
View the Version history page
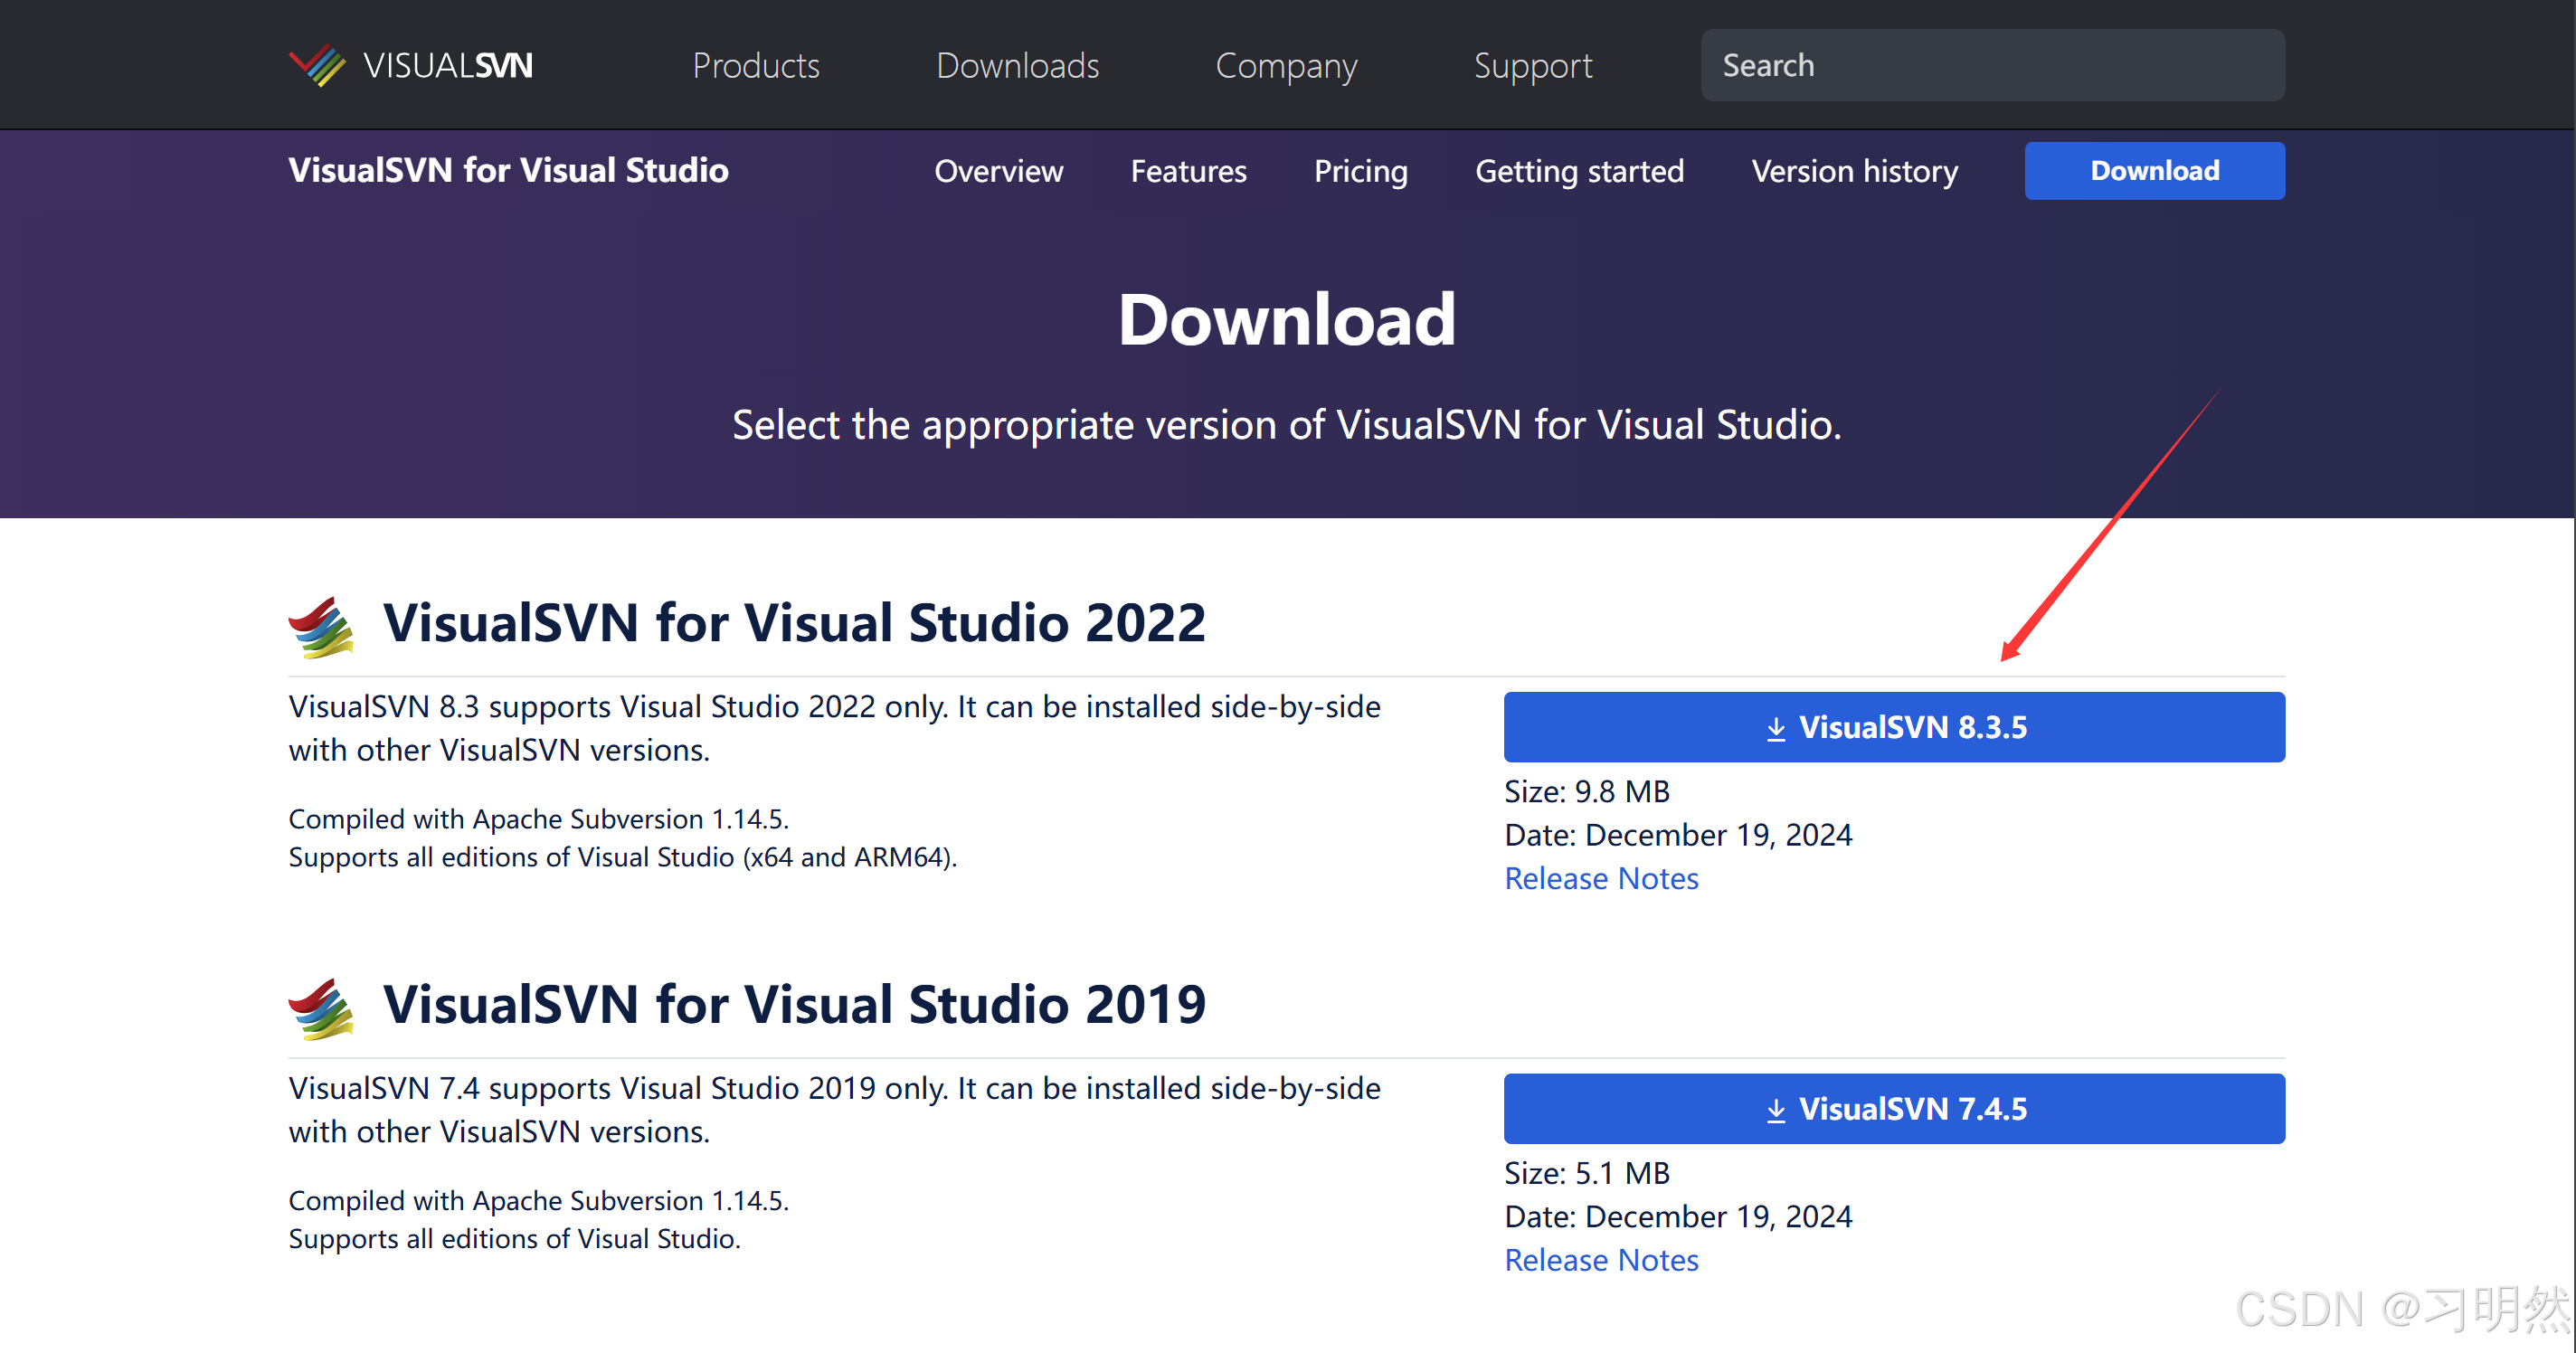1854,171
